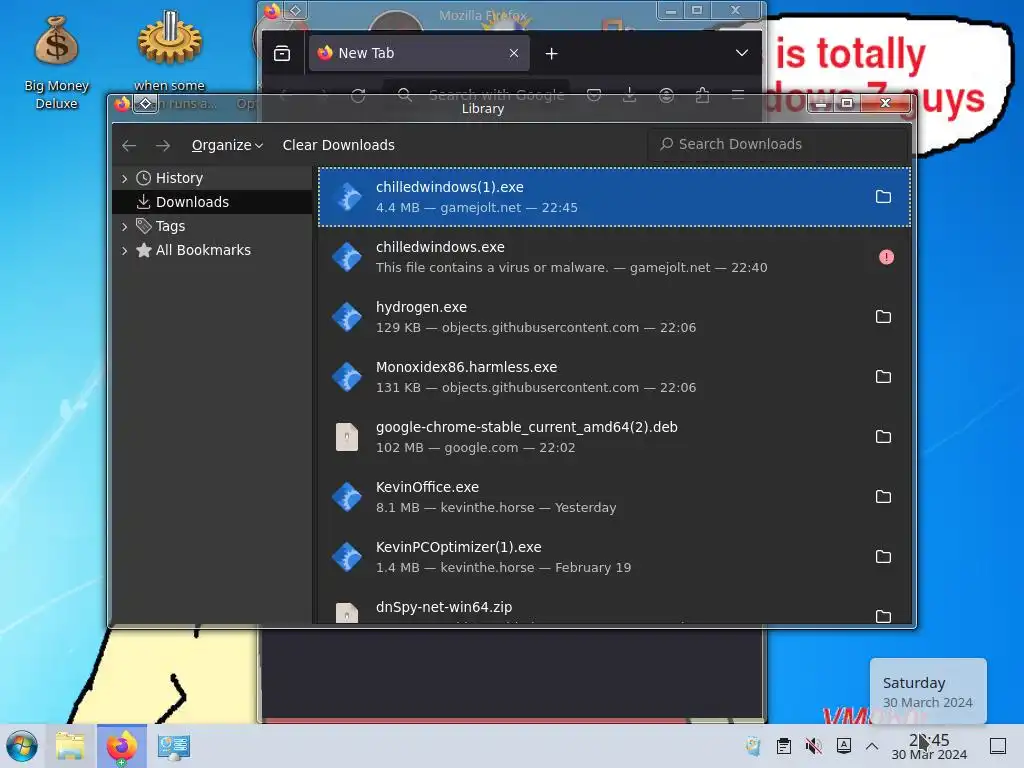Focus the Search Downloads field
Screen dimensions: 1024x768
click(778, 144)
